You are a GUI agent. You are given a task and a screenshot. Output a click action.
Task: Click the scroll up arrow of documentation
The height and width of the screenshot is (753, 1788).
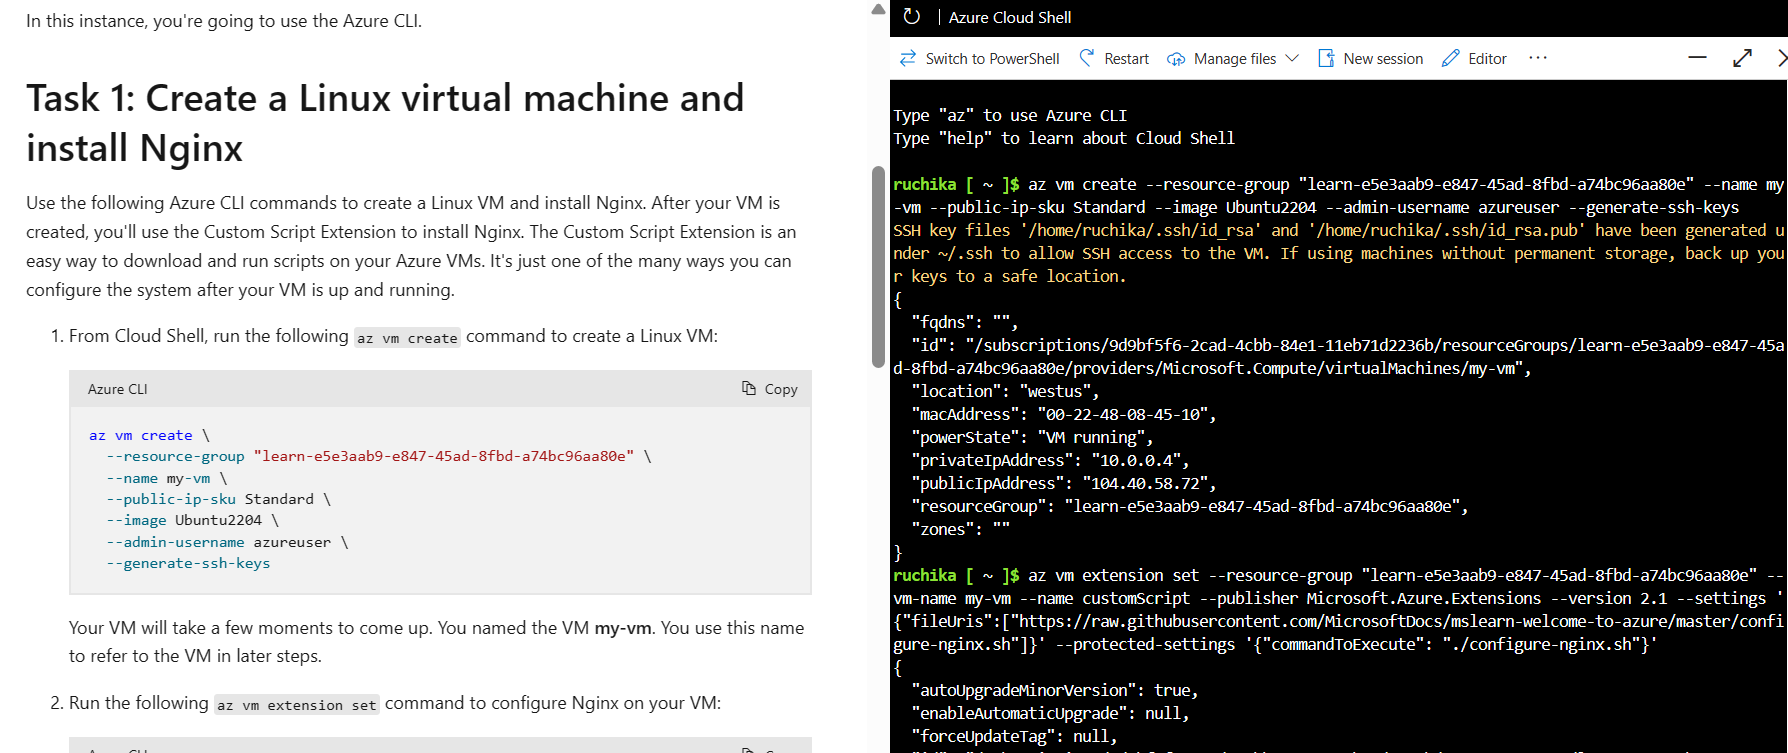878,9
